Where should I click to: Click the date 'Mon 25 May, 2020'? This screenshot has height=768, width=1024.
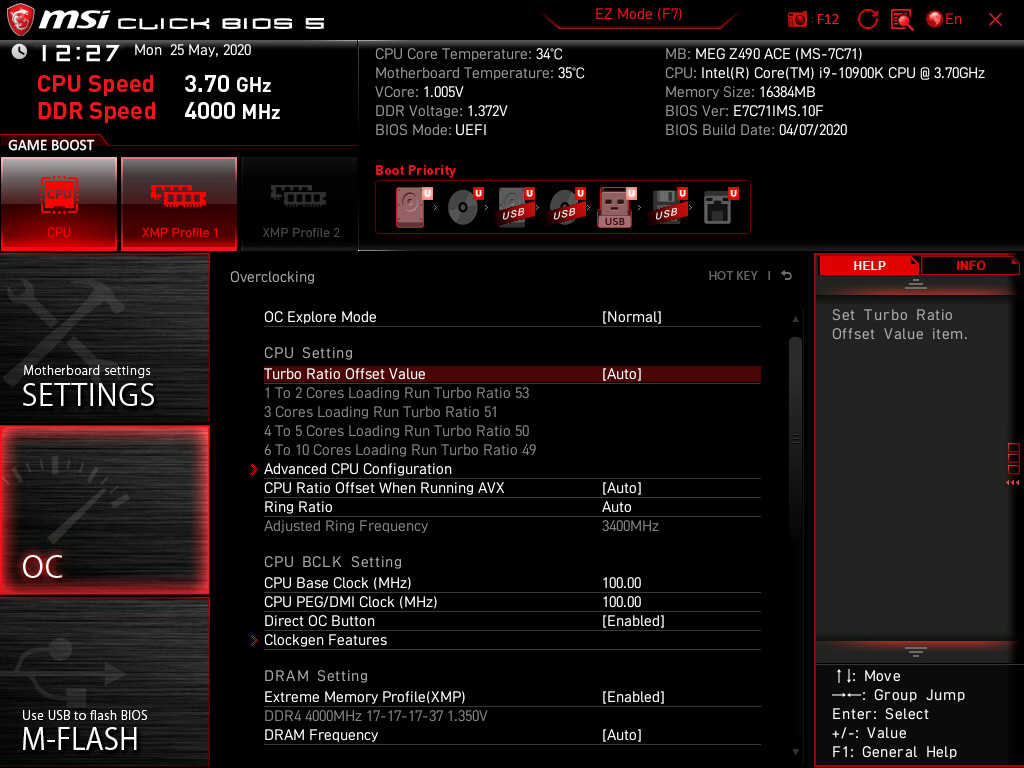pyautogui.click(x=193, y=50)
